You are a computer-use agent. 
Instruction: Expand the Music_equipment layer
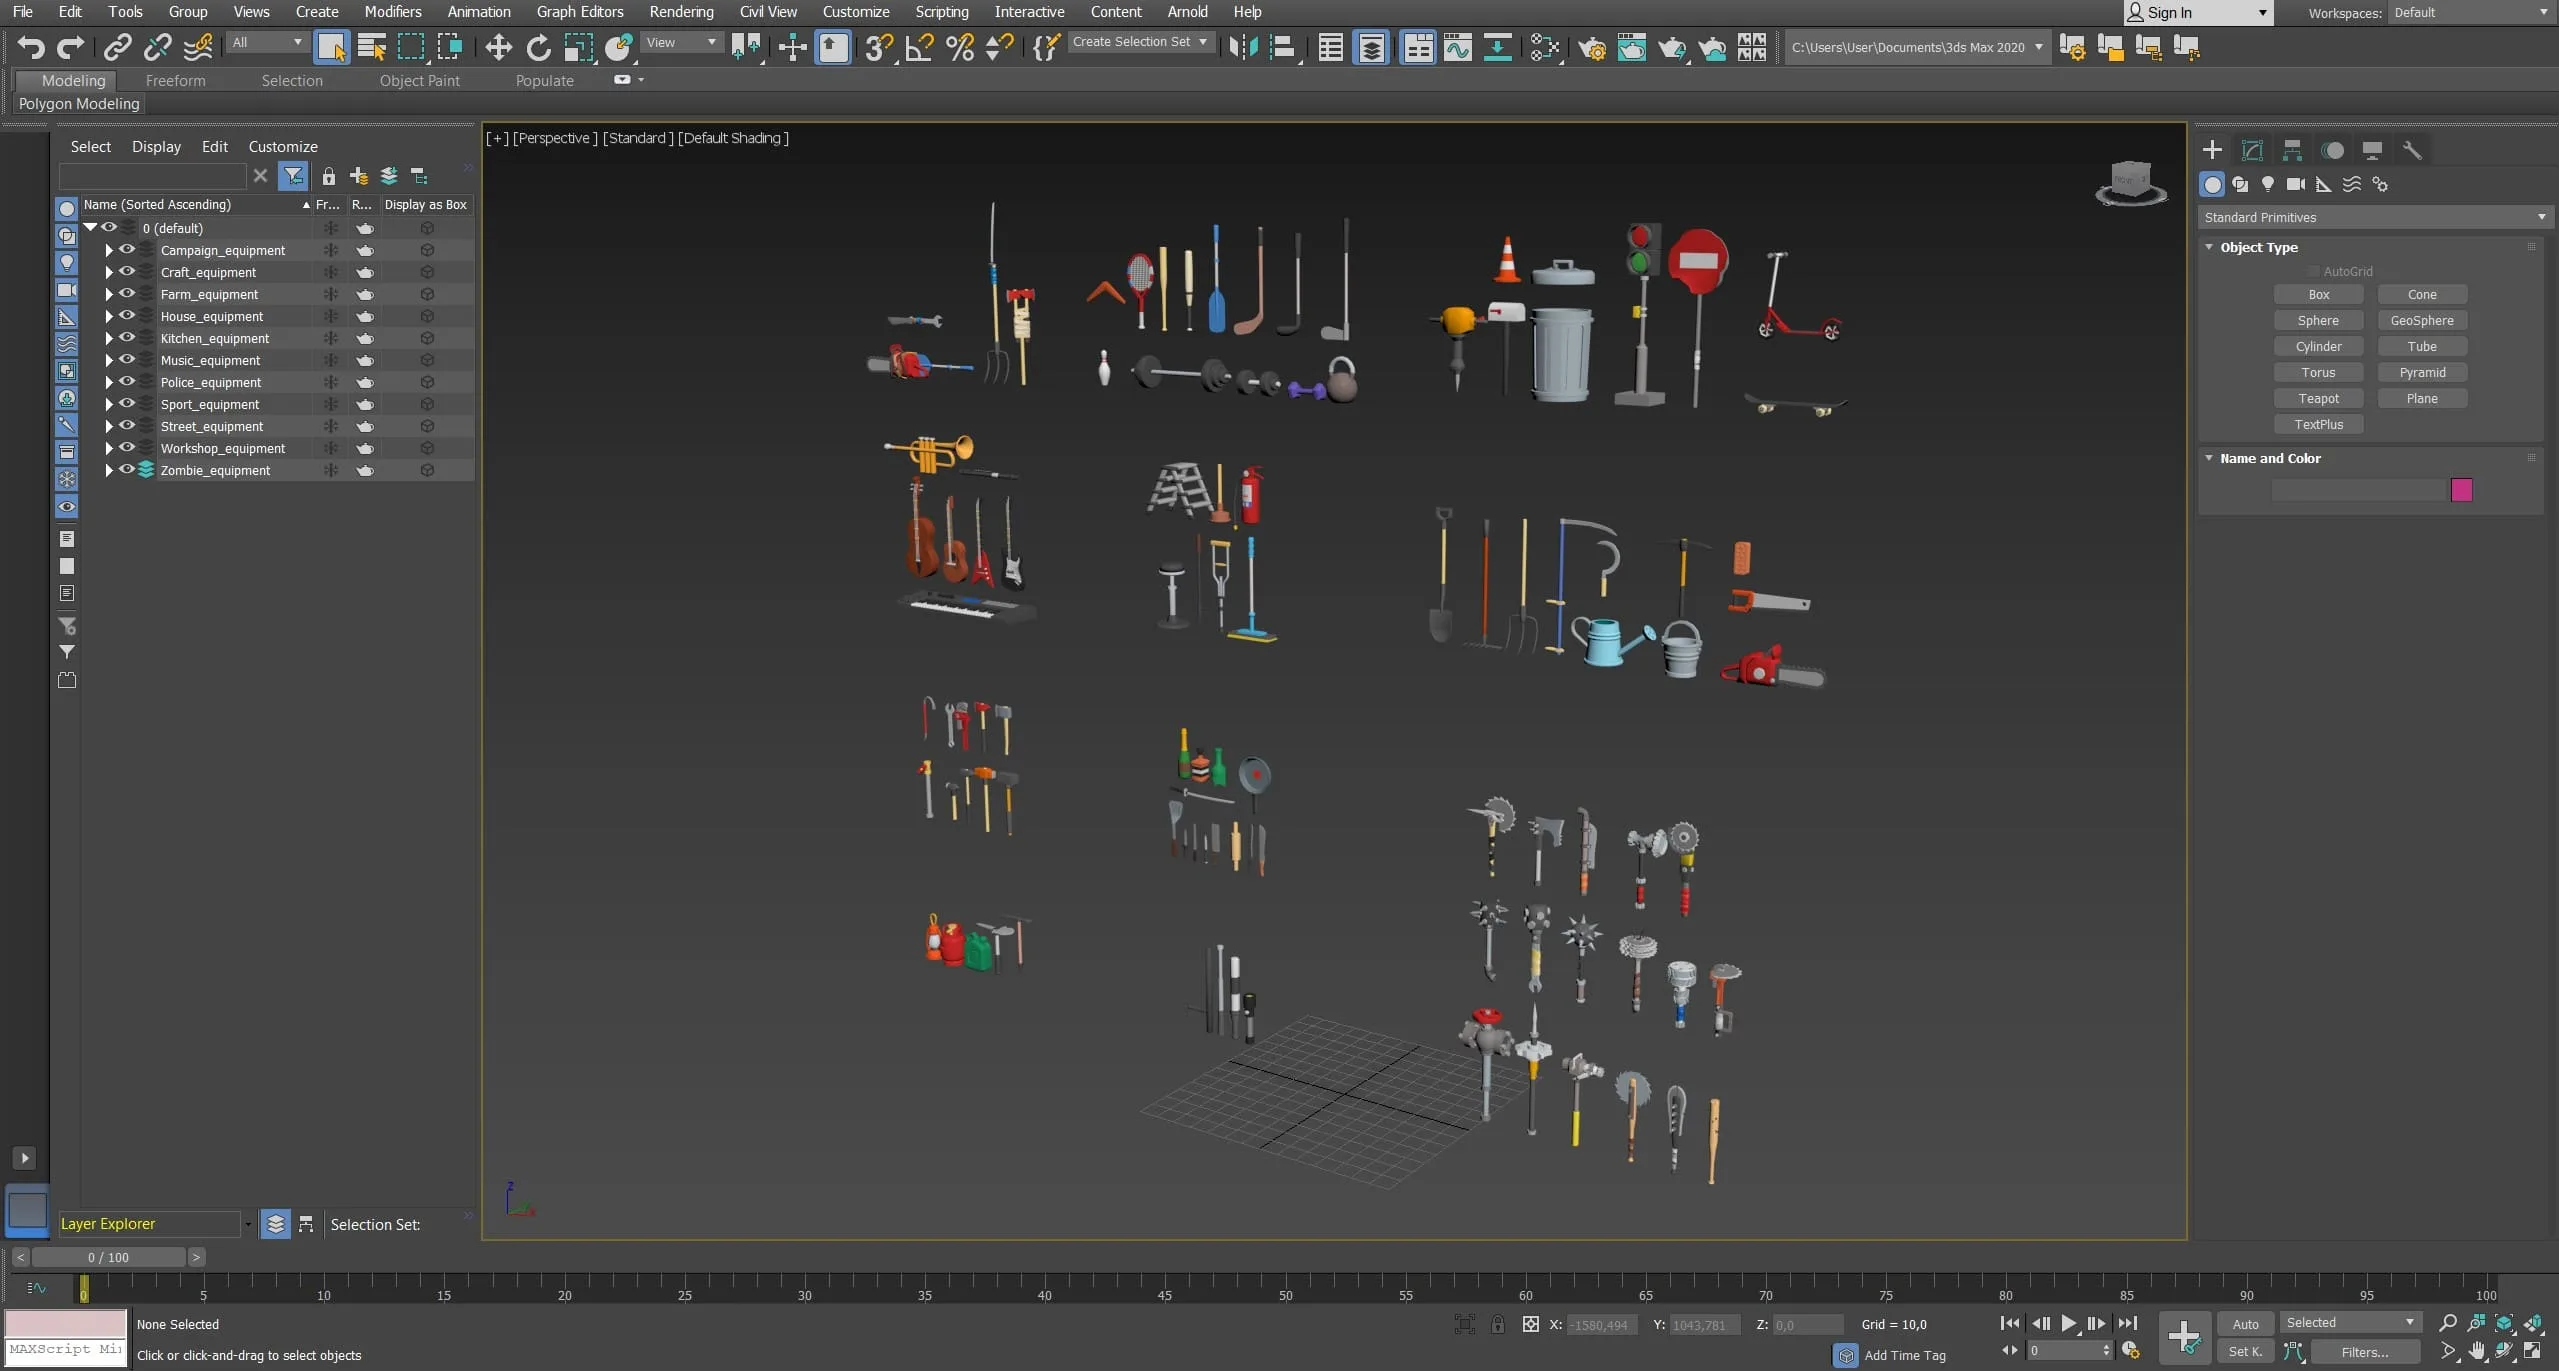tap(109, 360)
